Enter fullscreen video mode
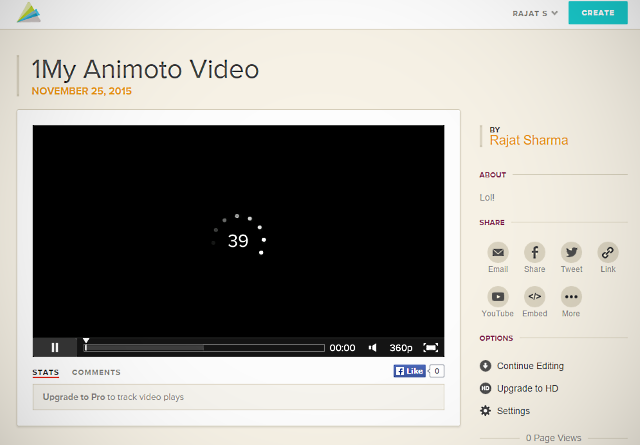Image resolution: width=640 pixels, height=445 pixels. click(431, 347)
